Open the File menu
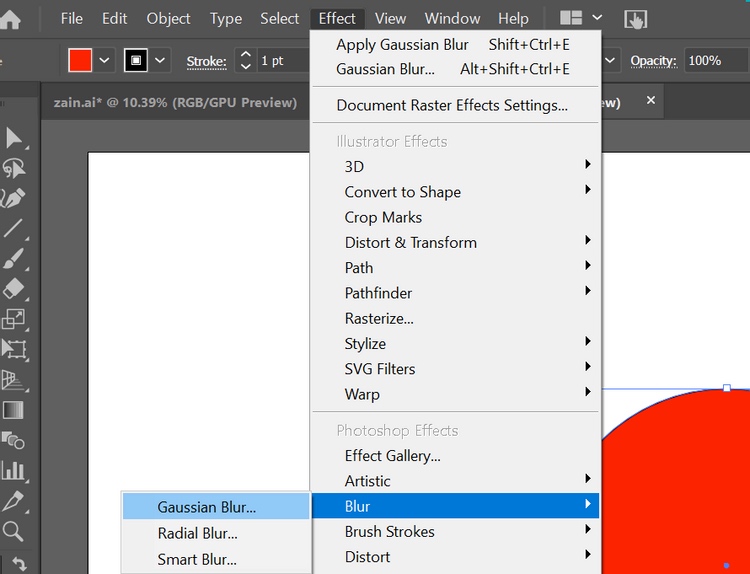 72,19
